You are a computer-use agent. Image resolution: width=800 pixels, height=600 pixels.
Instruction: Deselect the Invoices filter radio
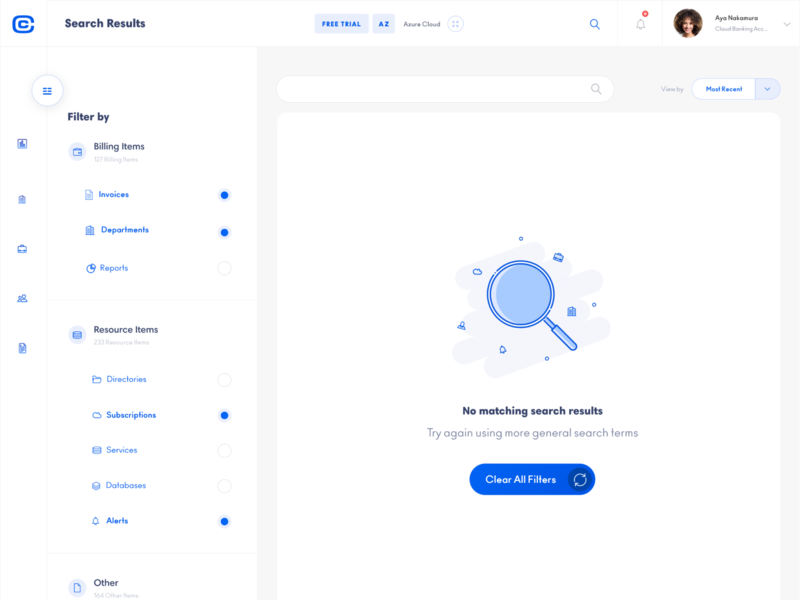pos(224,195)
